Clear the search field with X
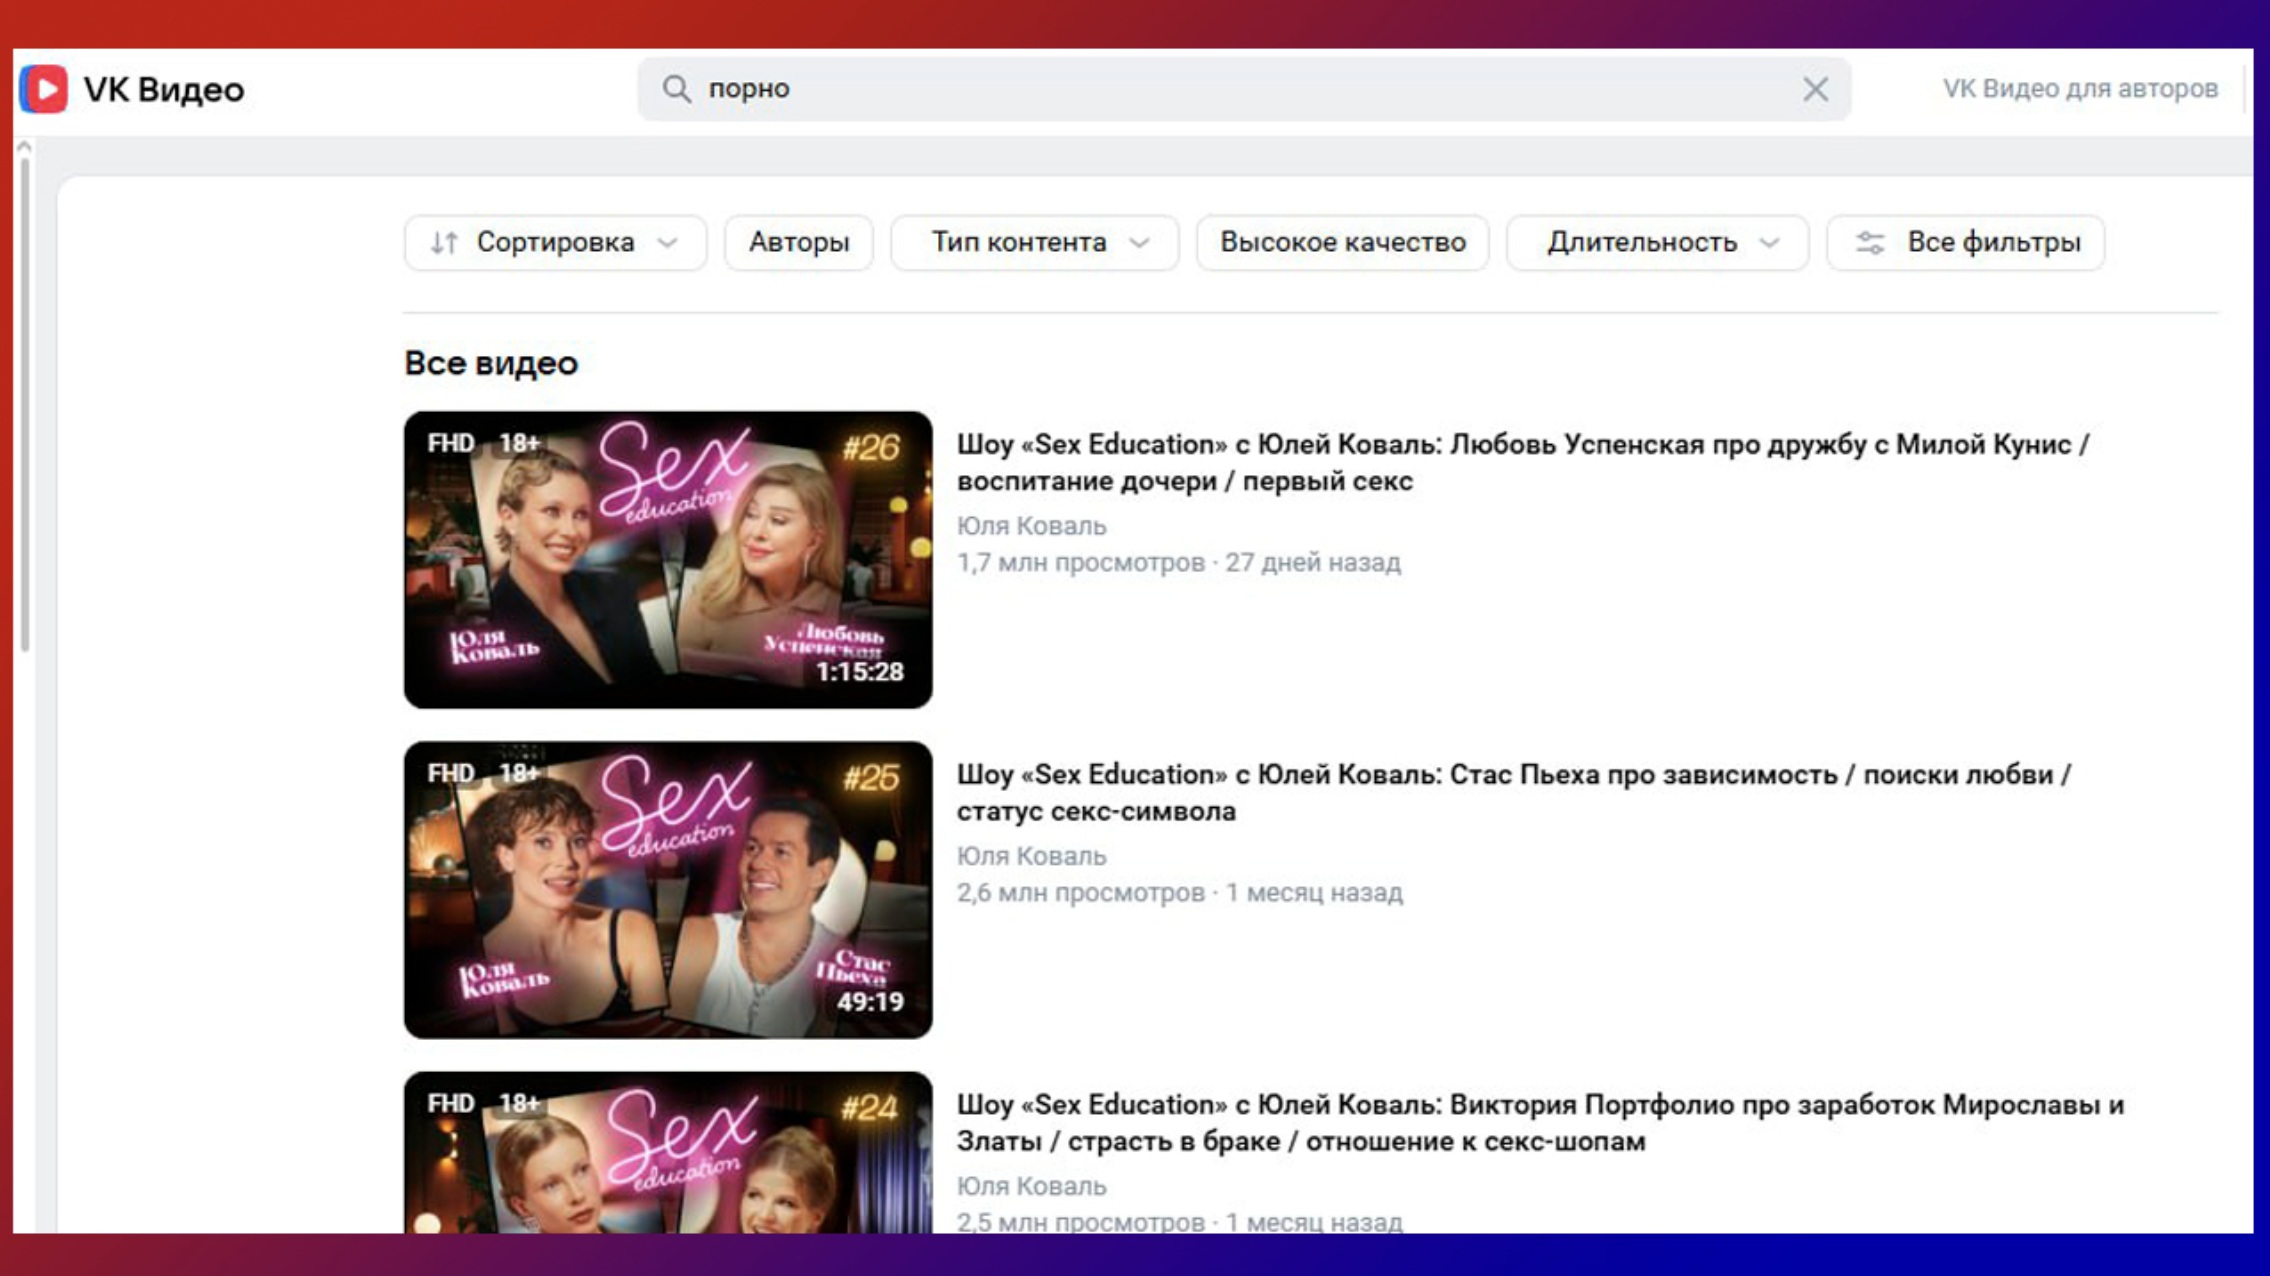The width and height of the screenshot is (2270, 1276). tap(1815, 89)
